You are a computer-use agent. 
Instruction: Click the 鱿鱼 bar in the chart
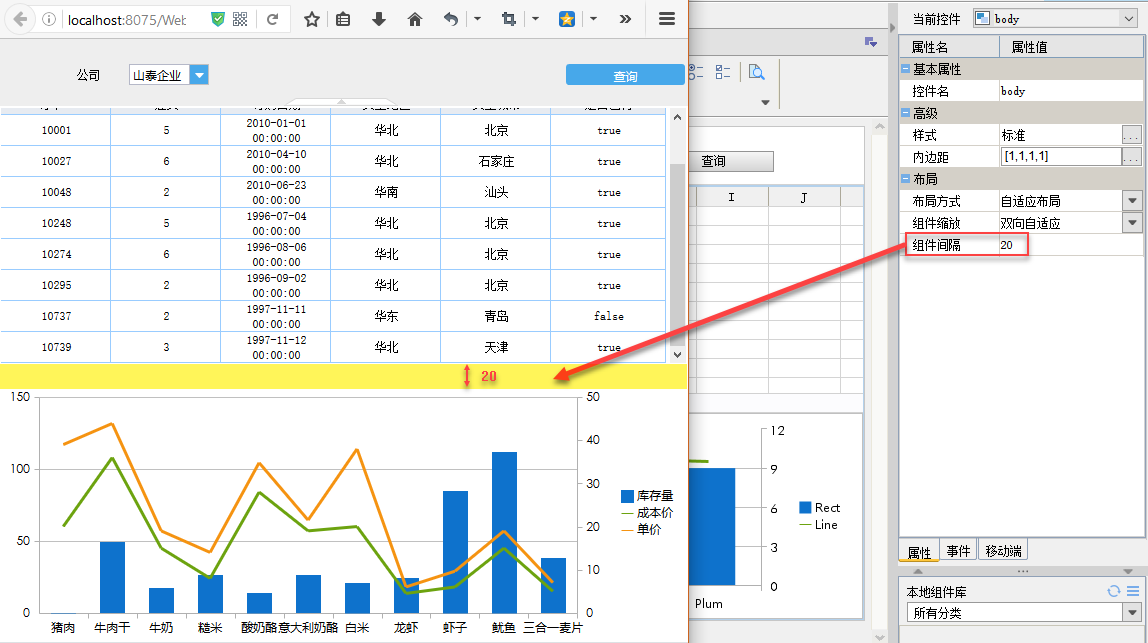coord(504,532)
